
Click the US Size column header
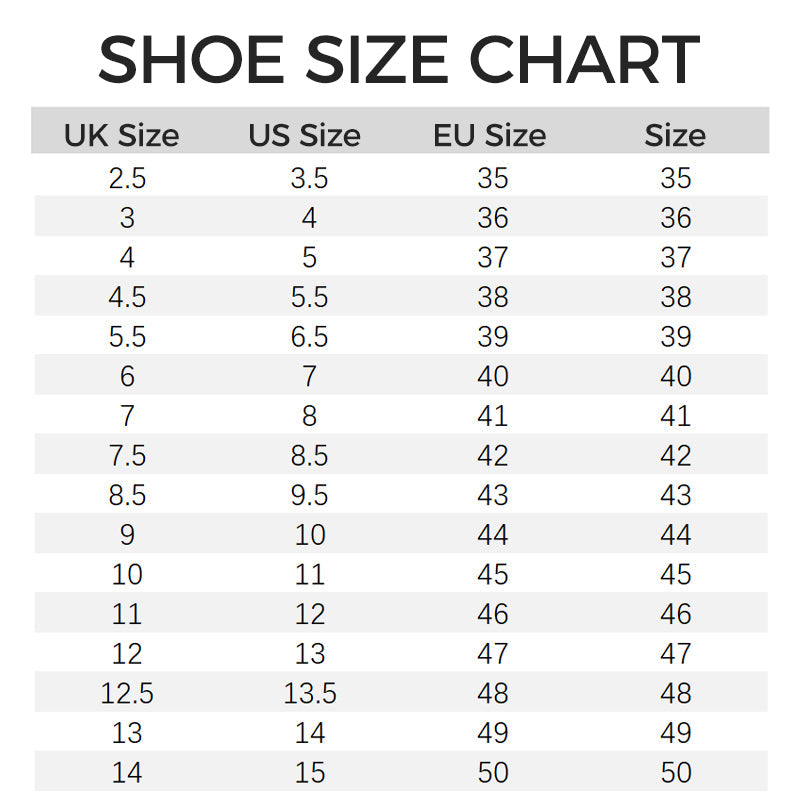304,135
